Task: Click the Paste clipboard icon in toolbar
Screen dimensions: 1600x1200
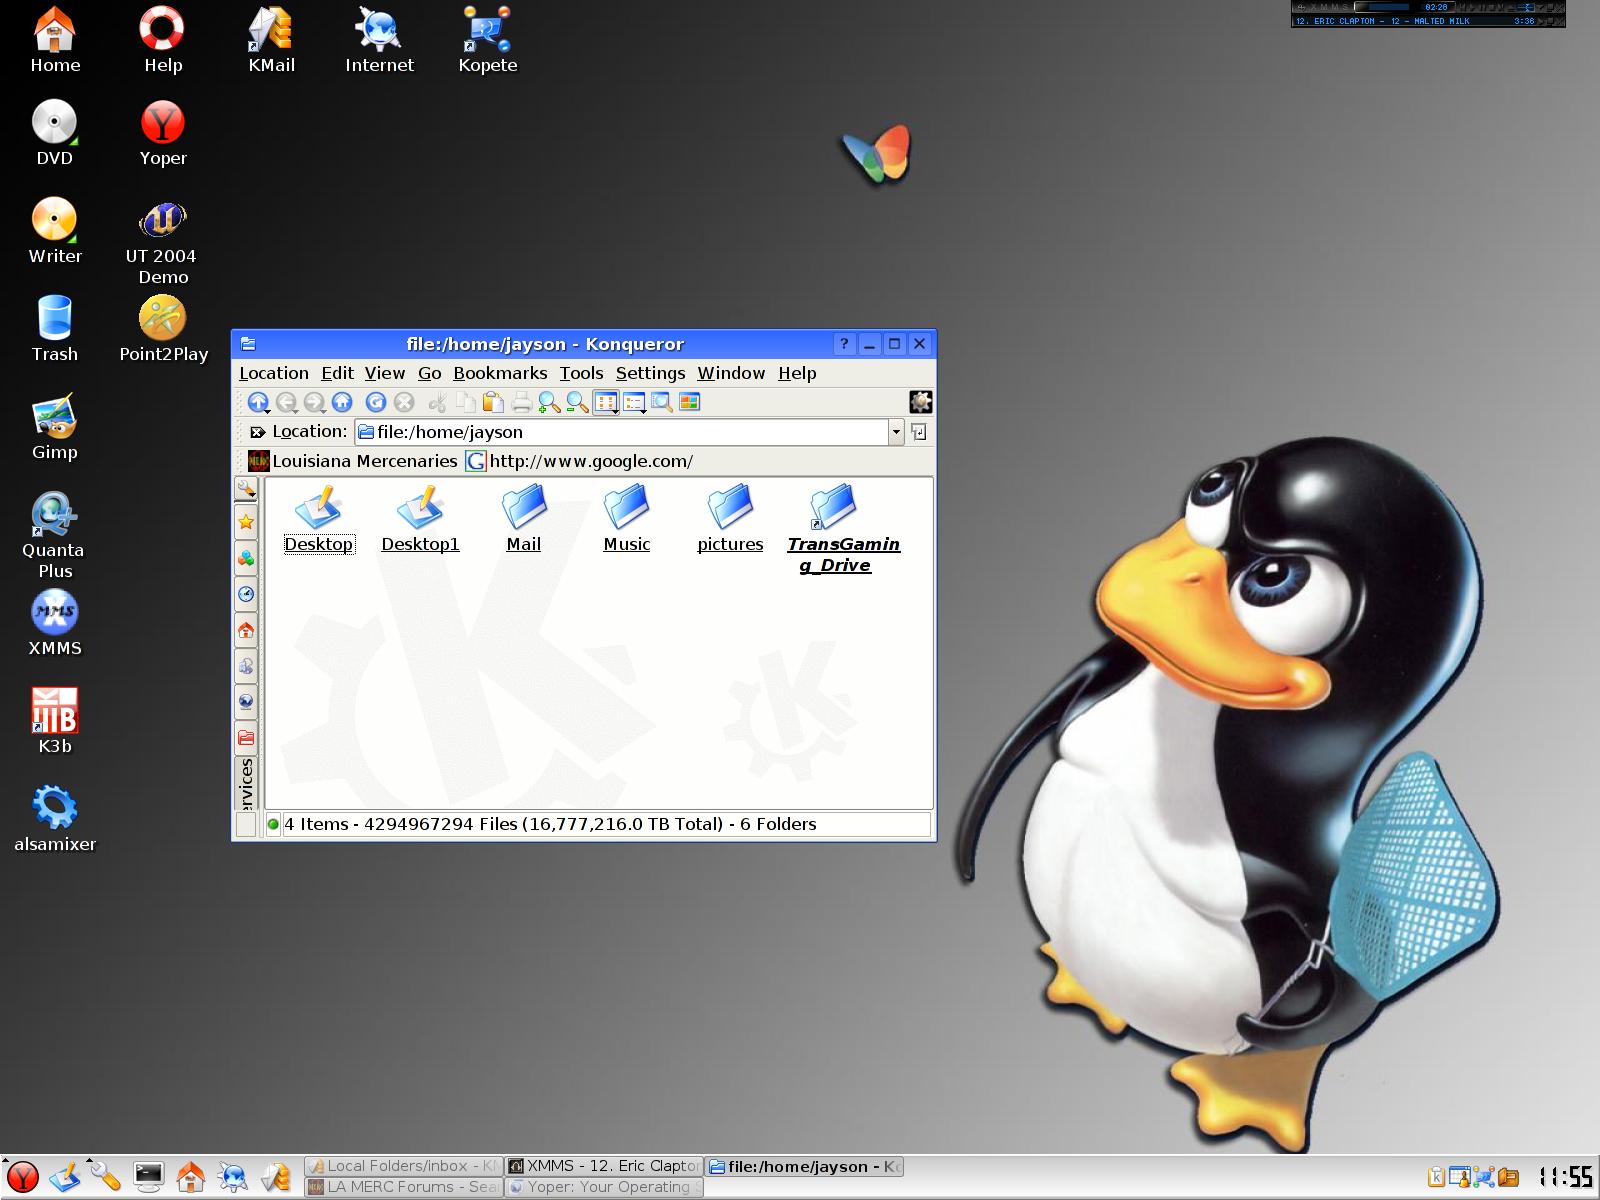Action: (493, 402)
